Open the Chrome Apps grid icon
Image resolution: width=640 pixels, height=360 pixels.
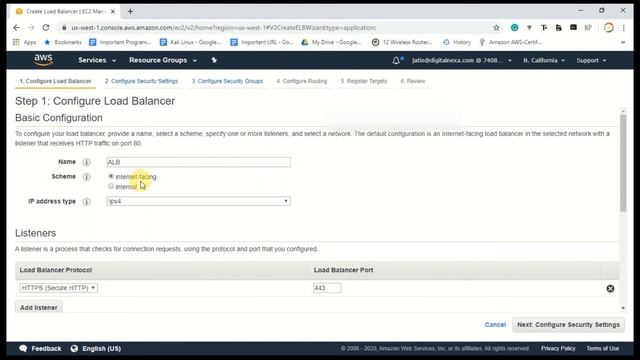coord(16,42)
